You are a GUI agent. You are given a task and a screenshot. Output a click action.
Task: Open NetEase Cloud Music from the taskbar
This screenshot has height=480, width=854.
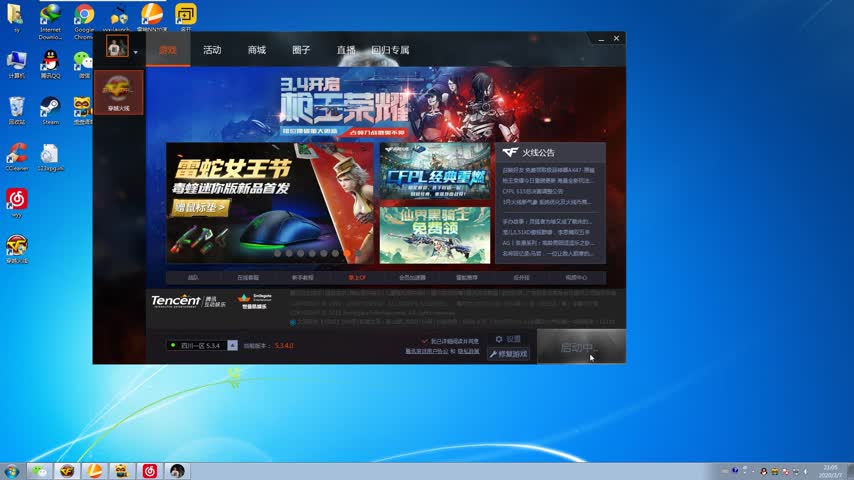[x=149, y=471]
